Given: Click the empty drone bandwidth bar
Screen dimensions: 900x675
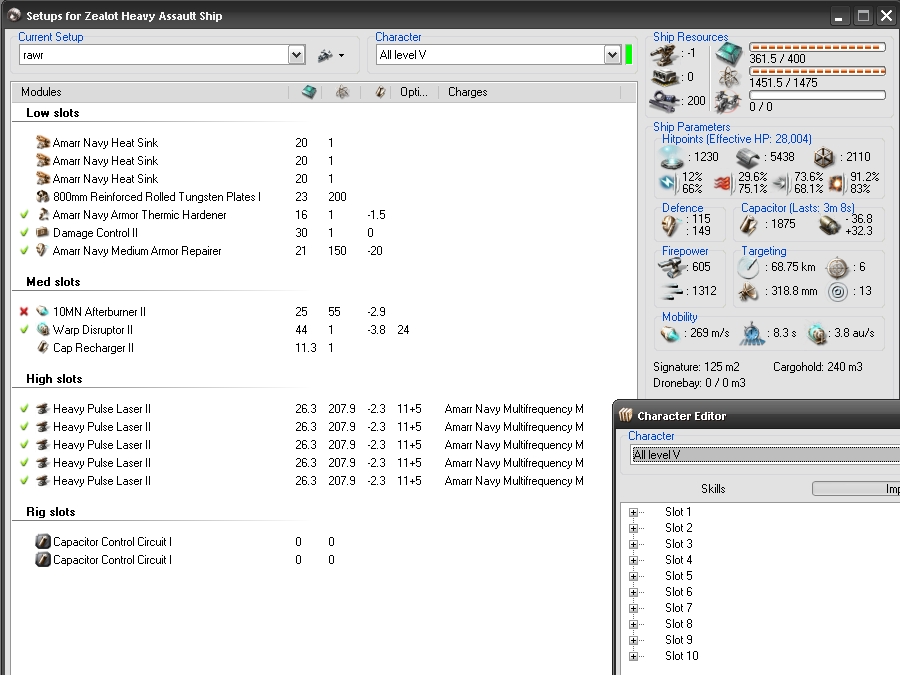Looking at the screenshot, I should (x=817, y=95).
